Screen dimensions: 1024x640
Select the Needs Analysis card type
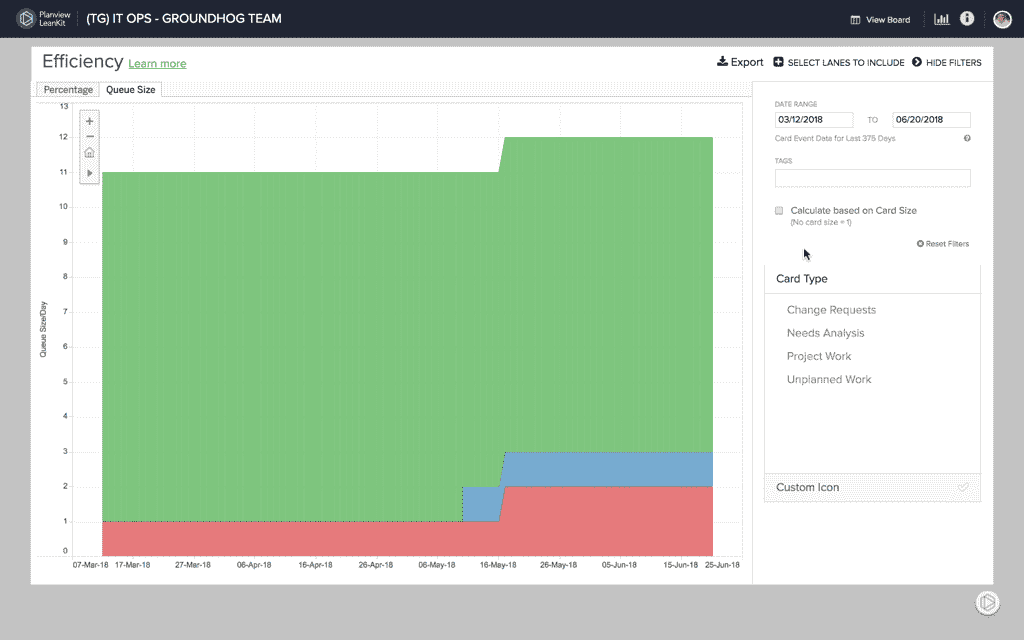(x=825, y=333)
